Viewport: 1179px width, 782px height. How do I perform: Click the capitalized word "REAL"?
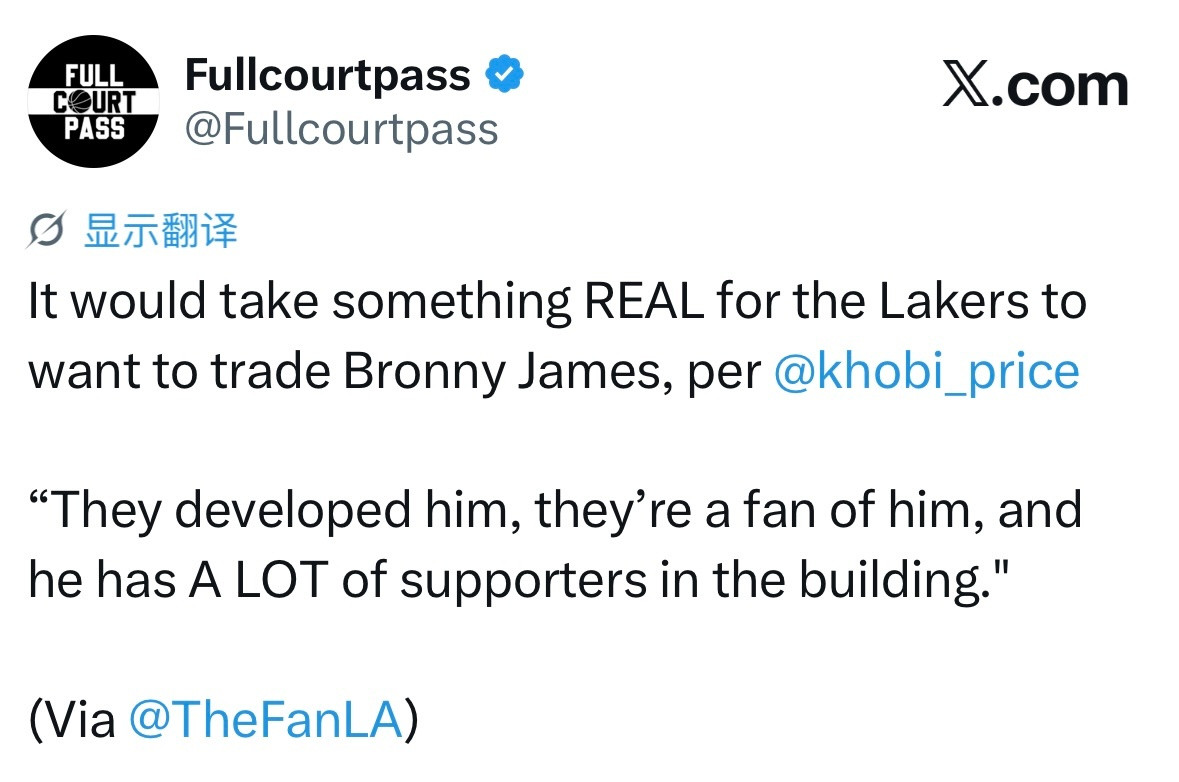[644, 302]
